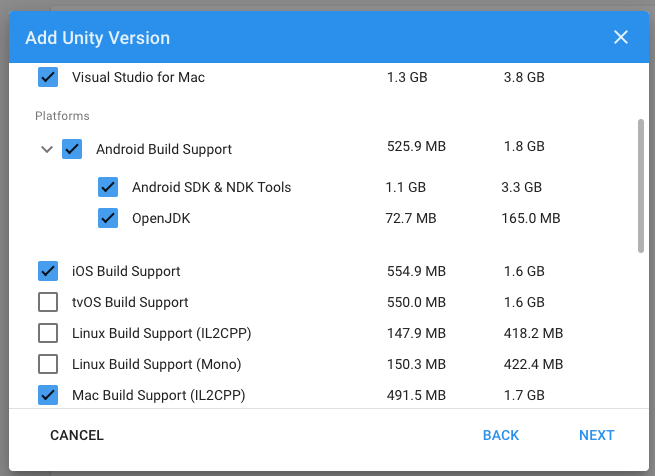Click the Add Unity Version title text
Image resolution: width=655 pixels, height=476 pixels.
coord(97,38)
